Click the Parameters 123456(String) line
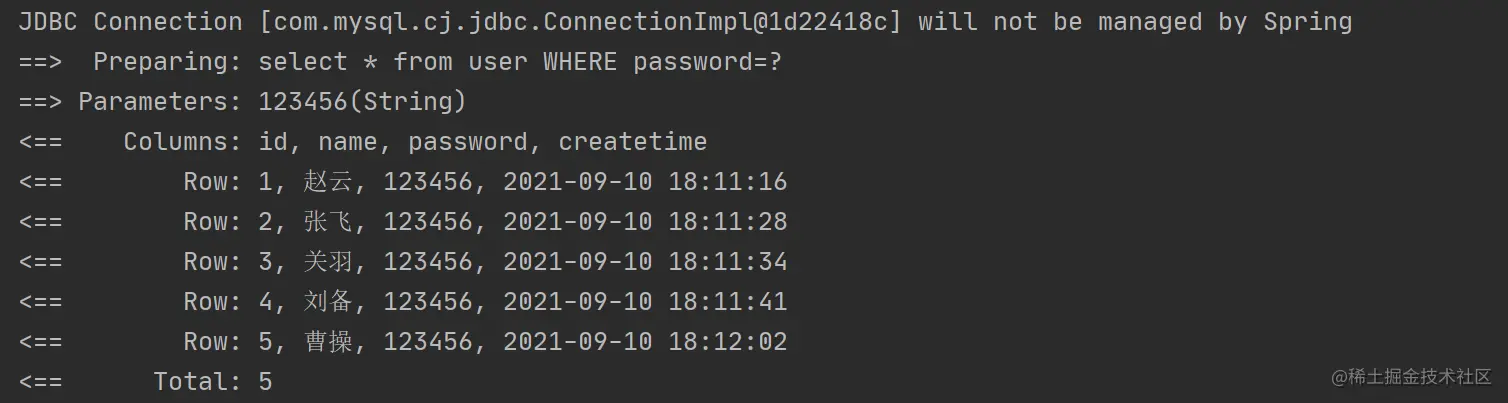 point(242,102)
